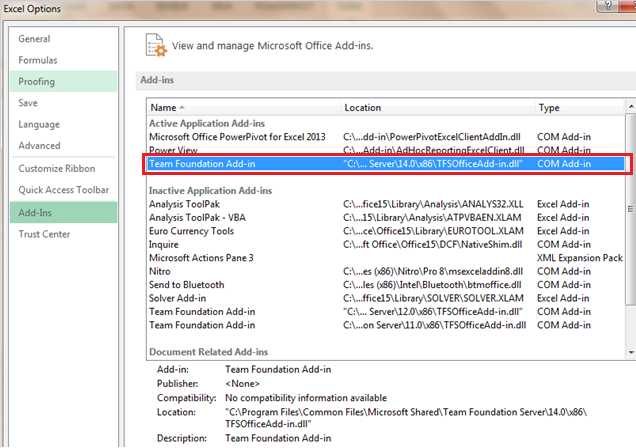Select the Solver Add-in row
Viewport: 636px width, 448px height.
[385, 298]
